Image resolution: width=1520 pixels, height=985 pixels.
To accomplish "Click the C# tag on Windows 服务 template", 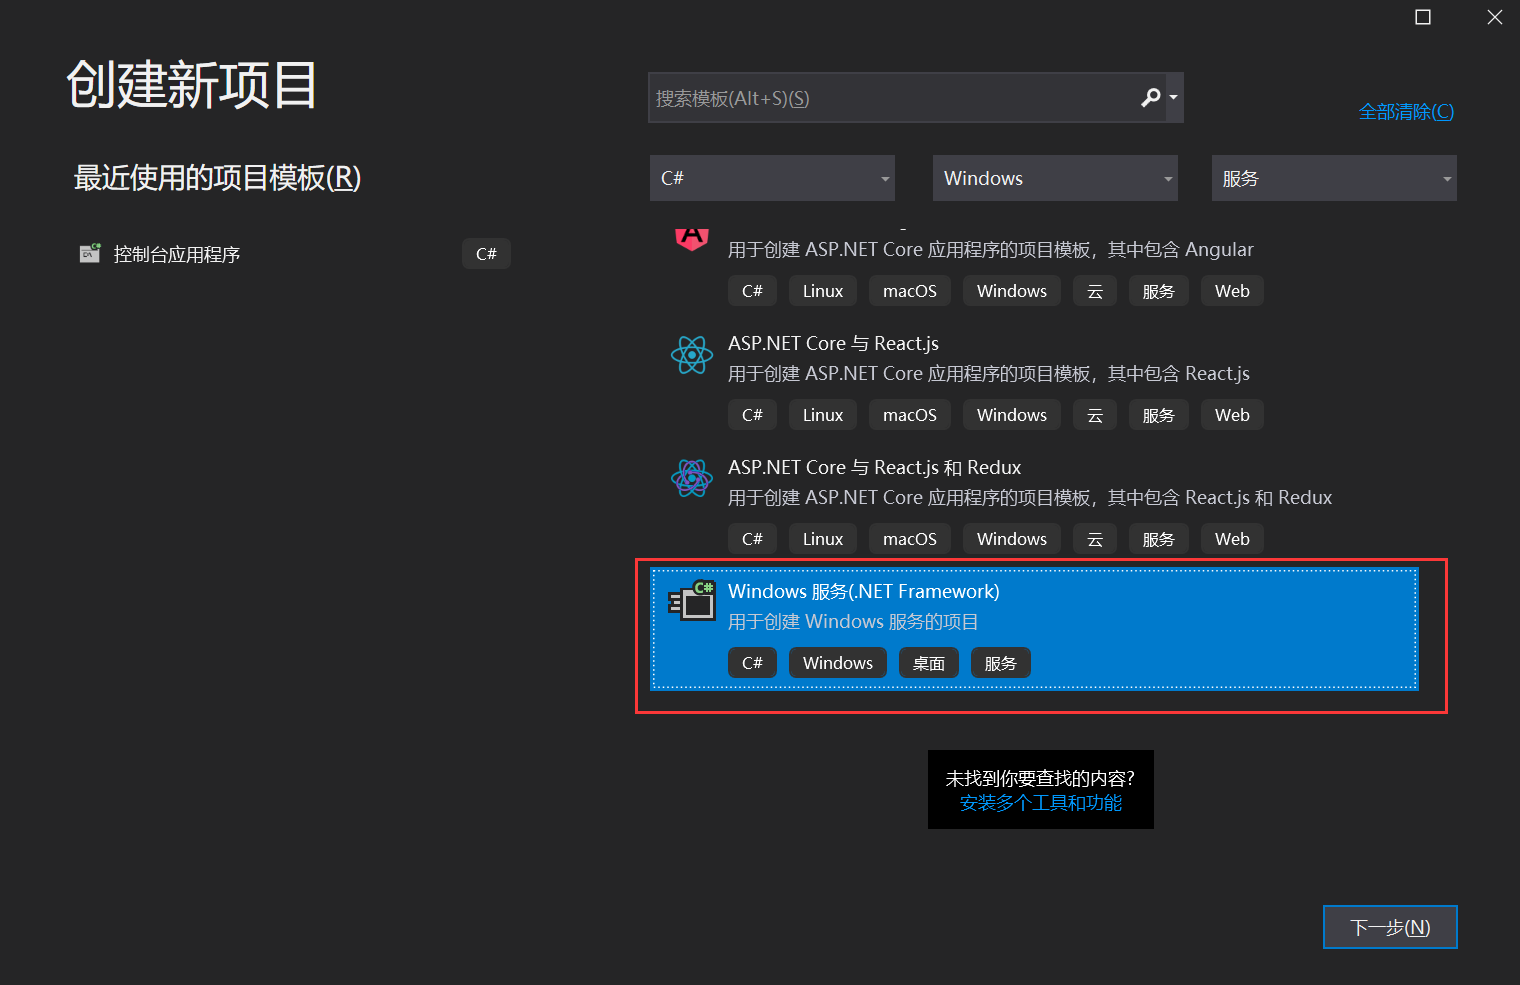I will (x=752, y=663).
